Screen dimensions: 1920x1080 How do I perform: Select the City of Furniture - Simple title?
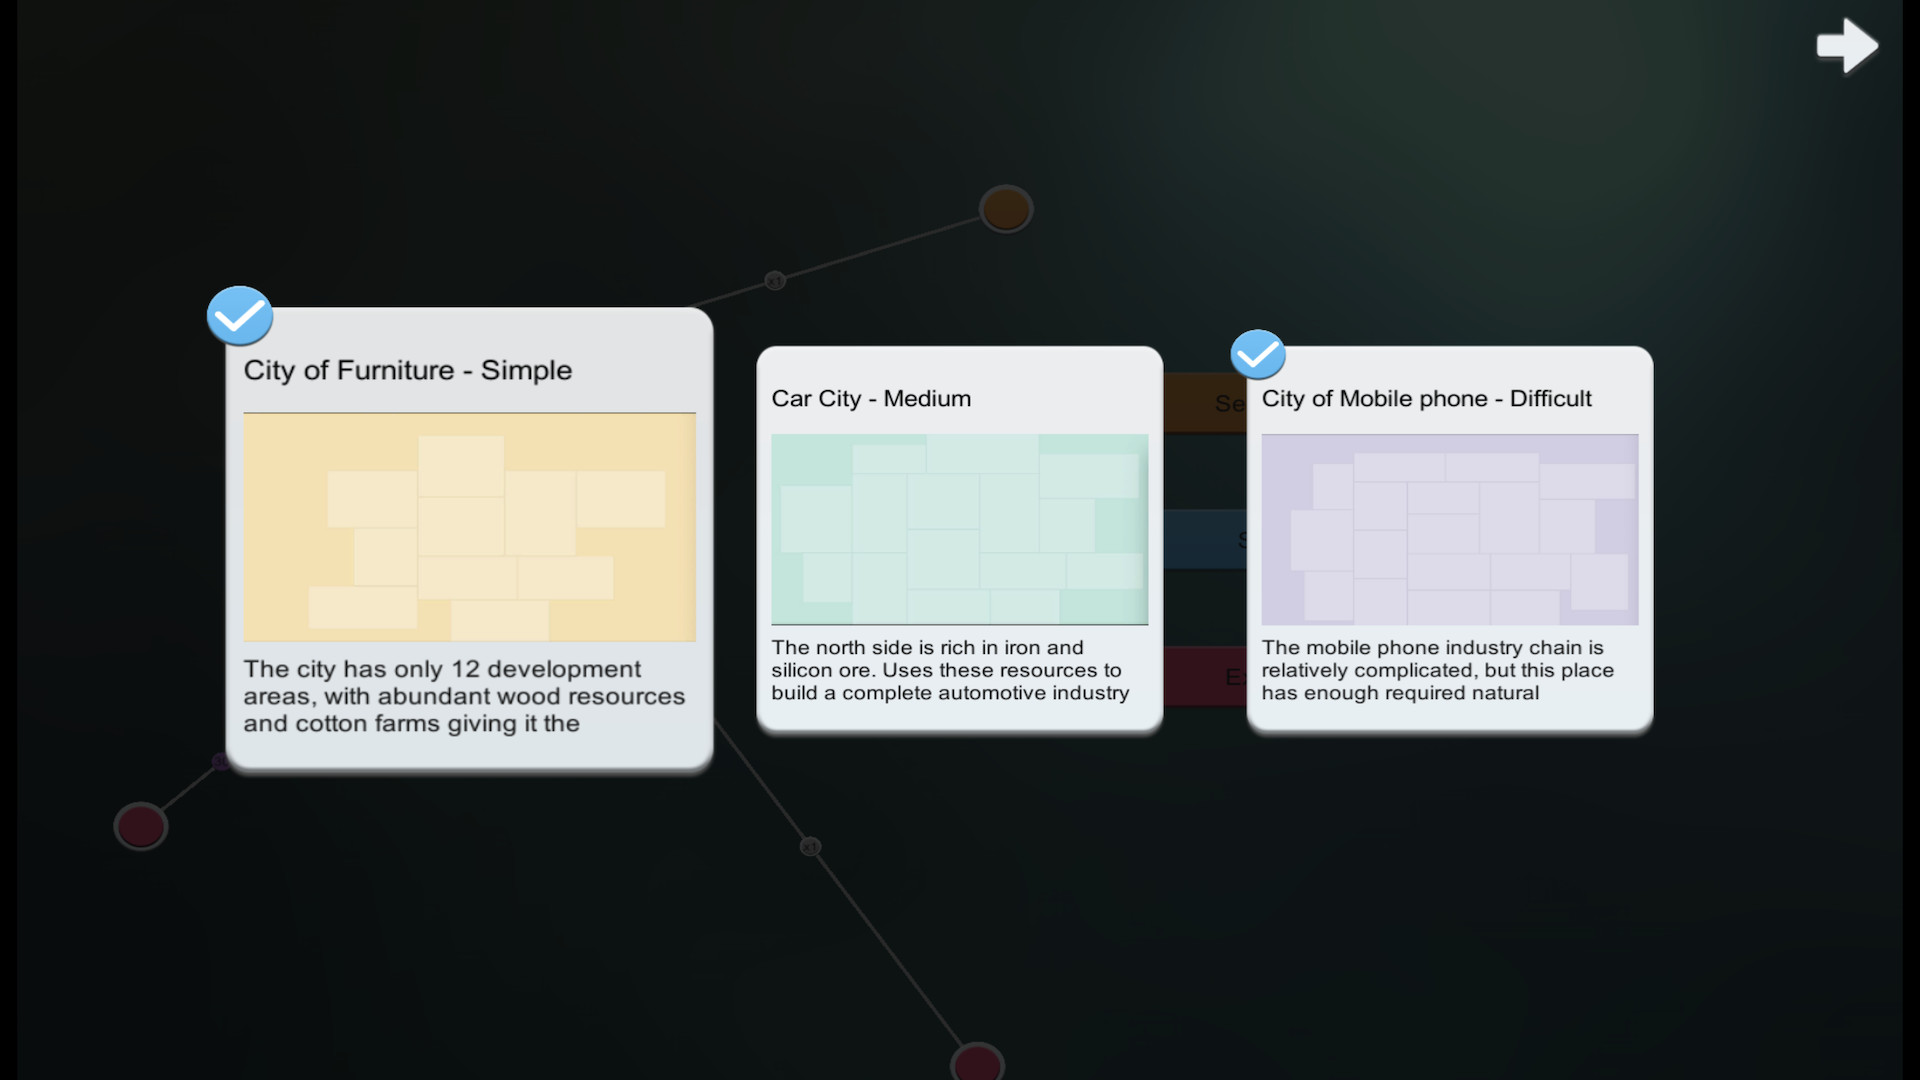[x=407, y=370]
